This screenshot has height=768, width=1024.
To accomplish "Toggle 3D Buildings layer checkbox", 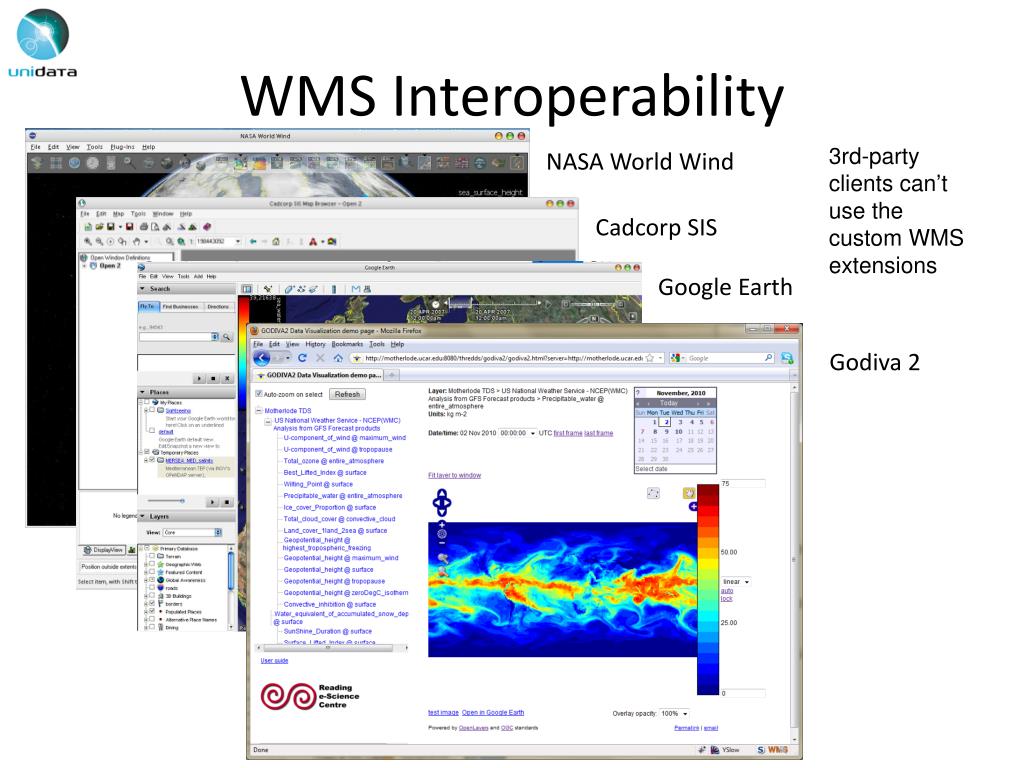I will click(152, 596).
